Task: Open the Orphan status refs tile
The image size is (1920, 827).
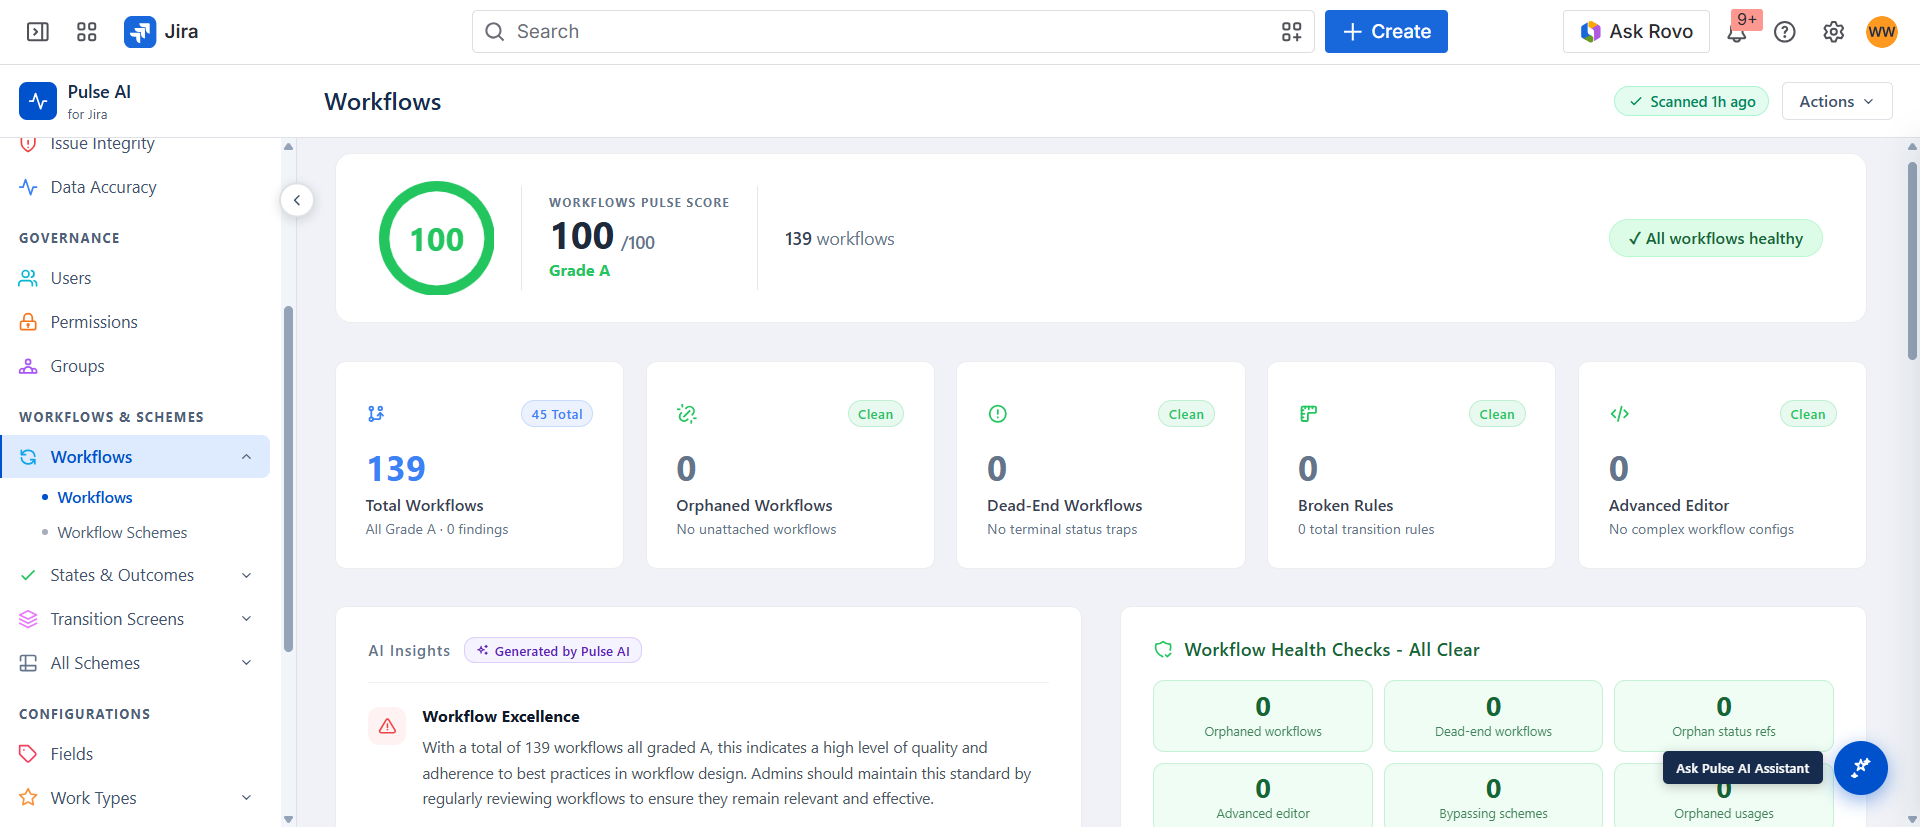Action: 1724,716
